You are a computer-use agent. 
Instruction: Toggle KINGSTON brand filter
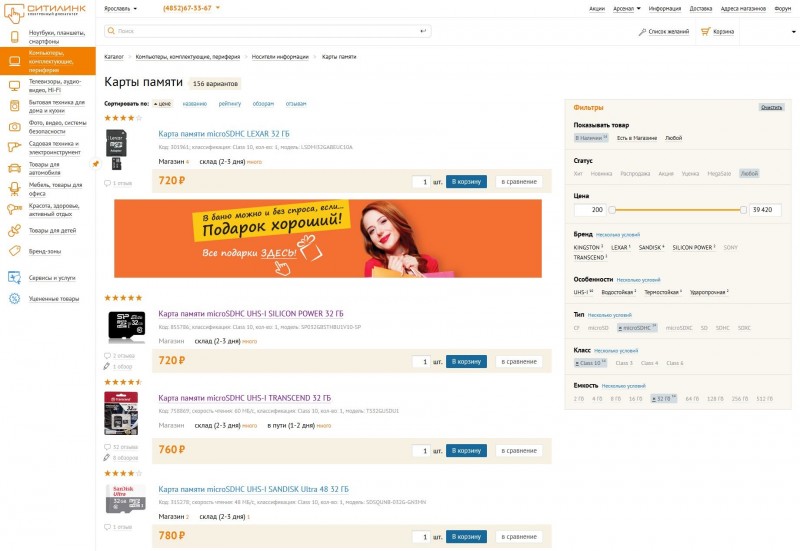[588, 247]
